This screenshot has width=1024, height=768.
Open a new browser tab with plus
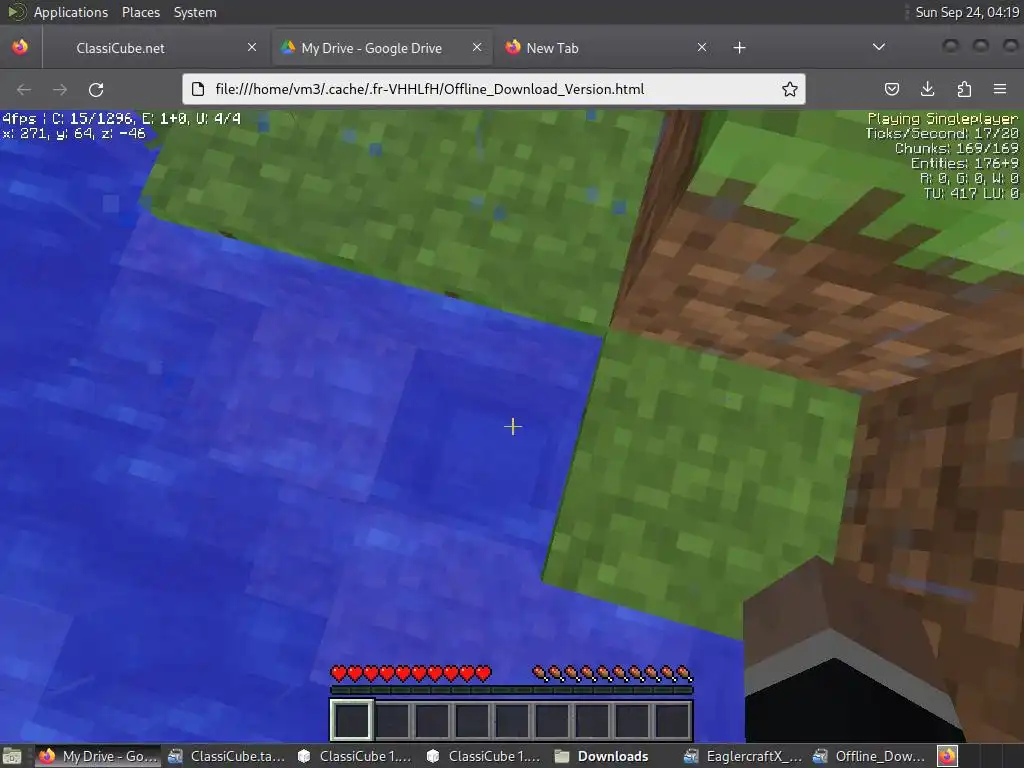coord(739,47)
